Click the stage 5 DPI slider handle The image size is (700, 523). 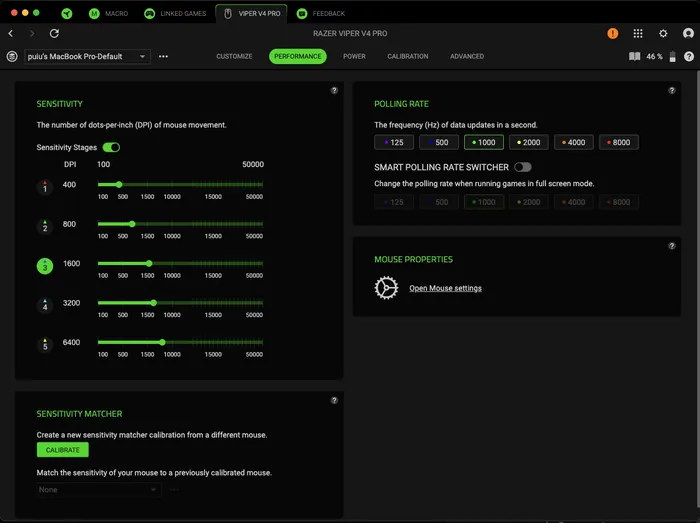point(162,342)
